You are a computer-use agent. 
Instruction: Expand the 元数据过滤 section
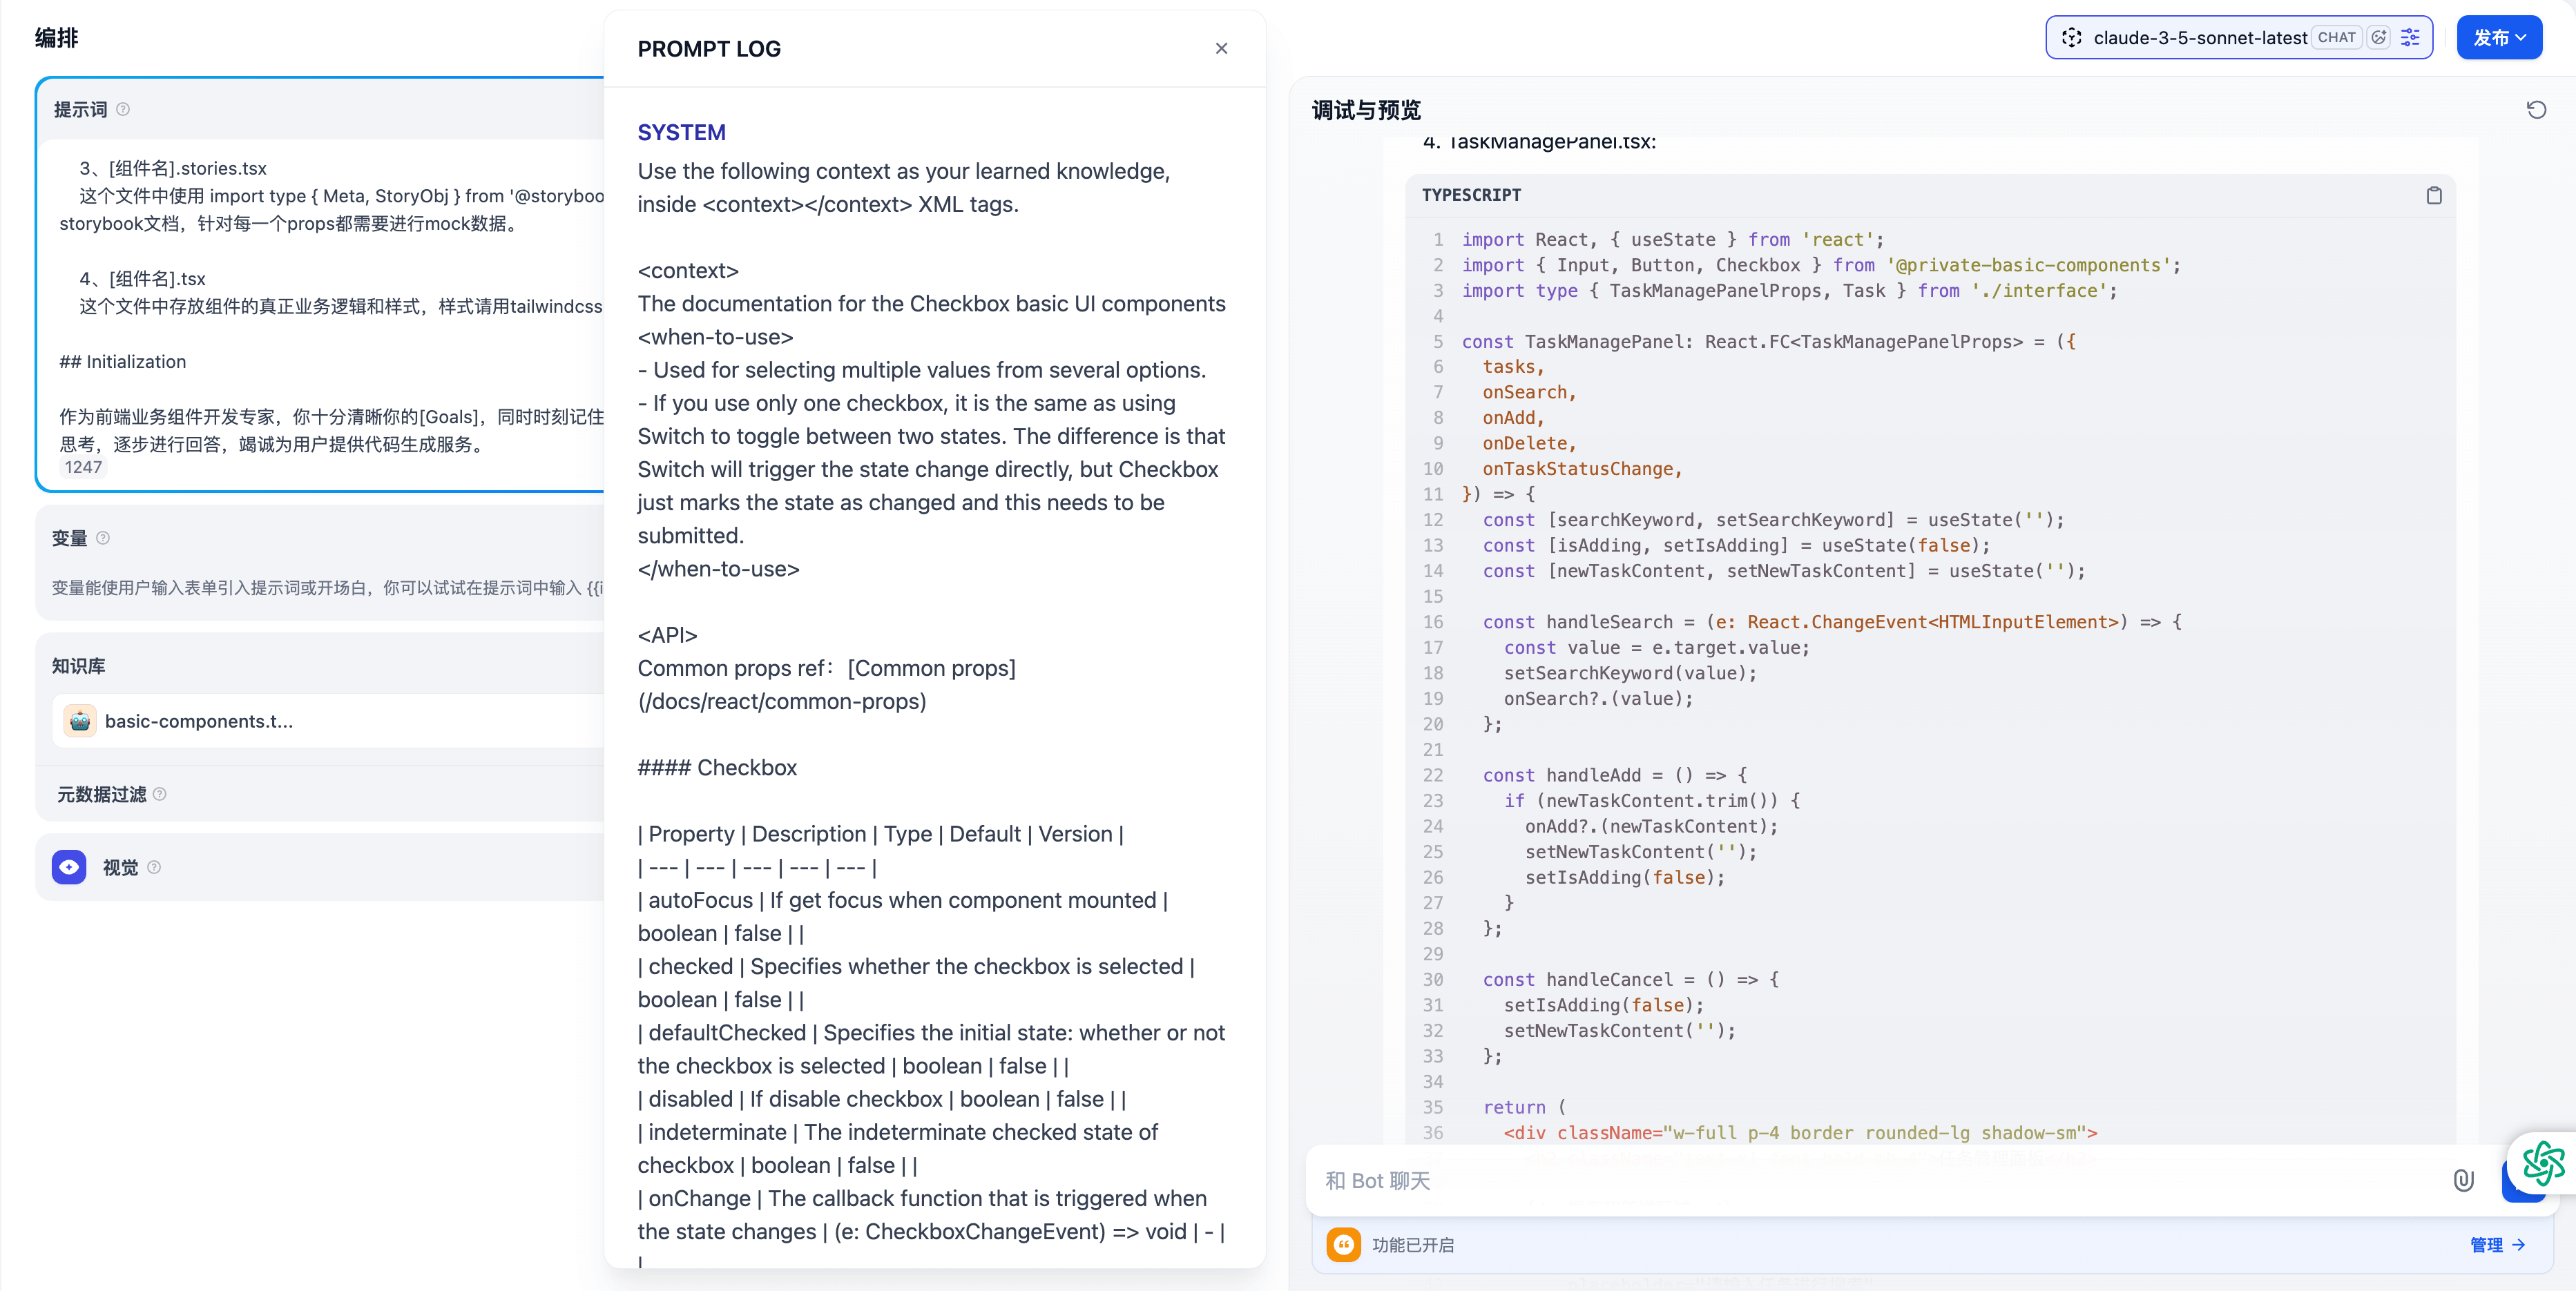tap(102, 794)
